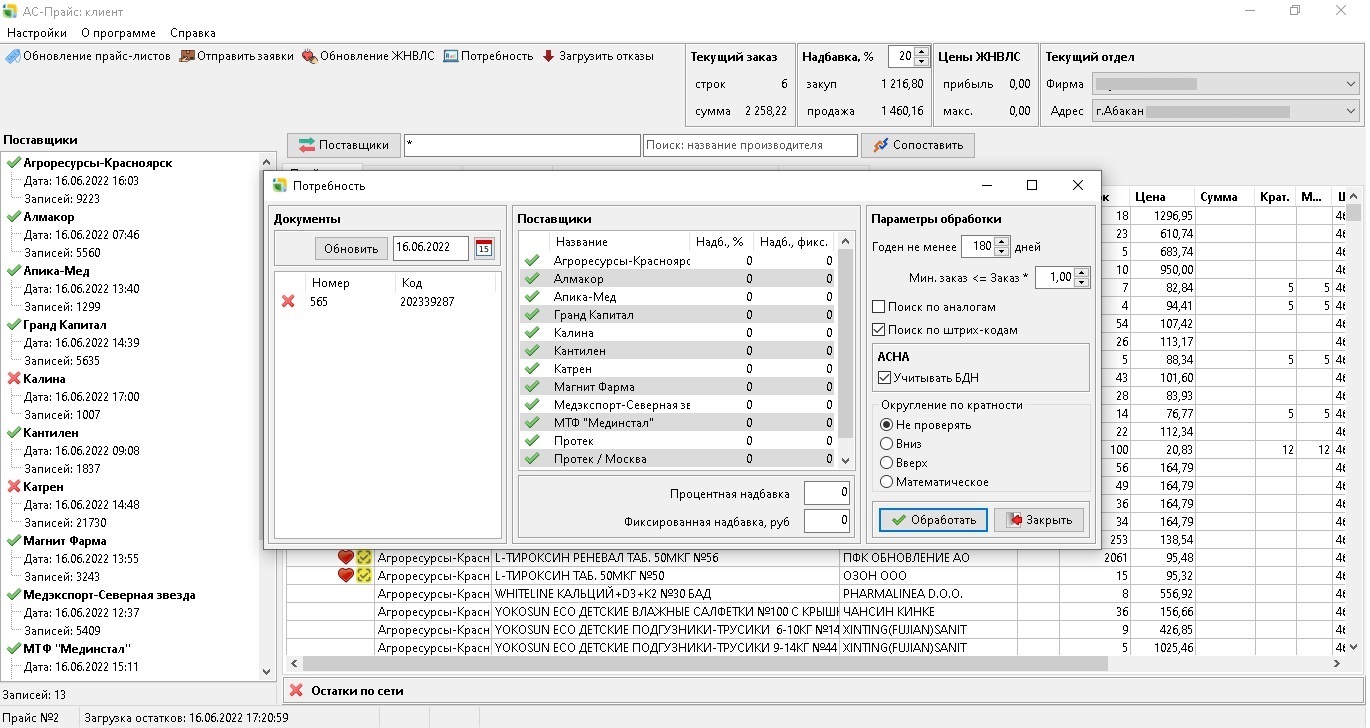
Task: Click the dialog suppliers list scrollbar down arrow
Action: point(847,460)
